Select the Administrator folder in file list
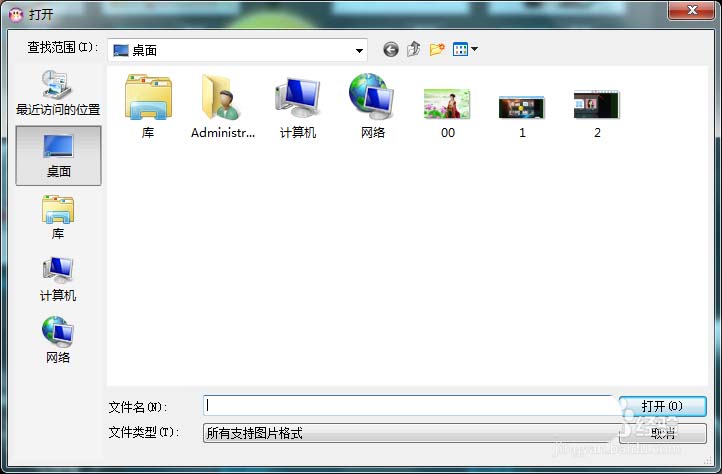 coord(223,106)
